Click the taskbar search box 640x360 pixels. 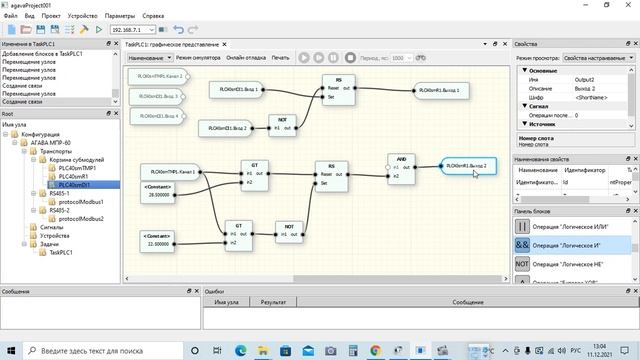pos(102,351)
